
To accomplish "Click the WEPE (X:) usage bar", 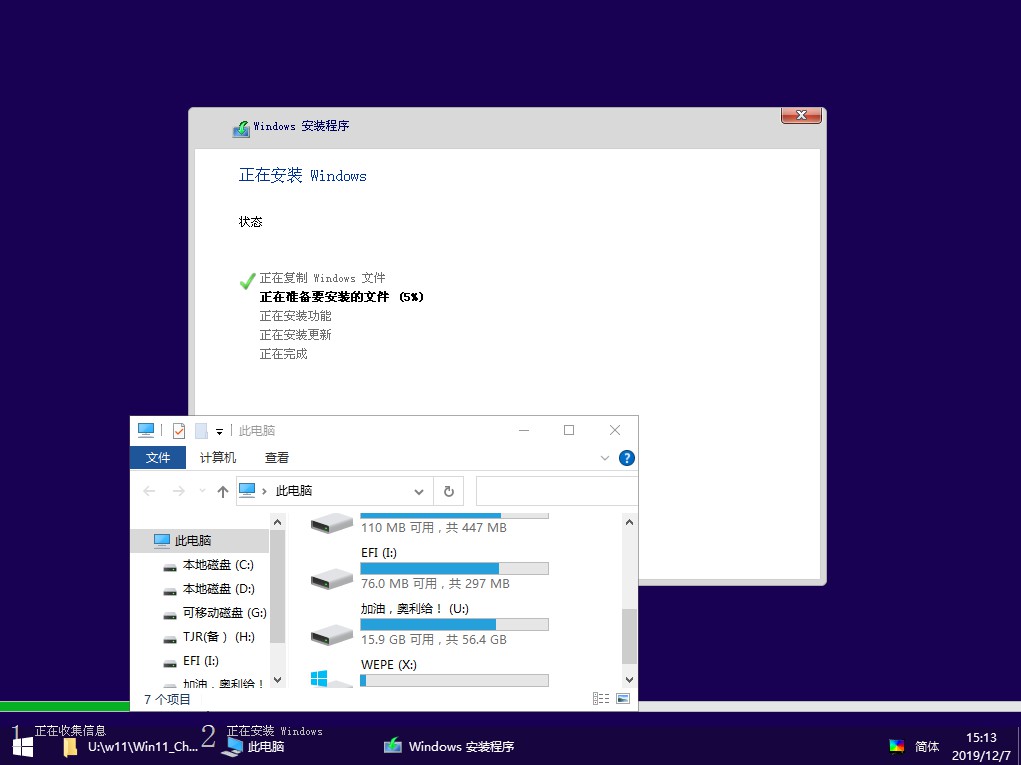I will coord(455,680).
